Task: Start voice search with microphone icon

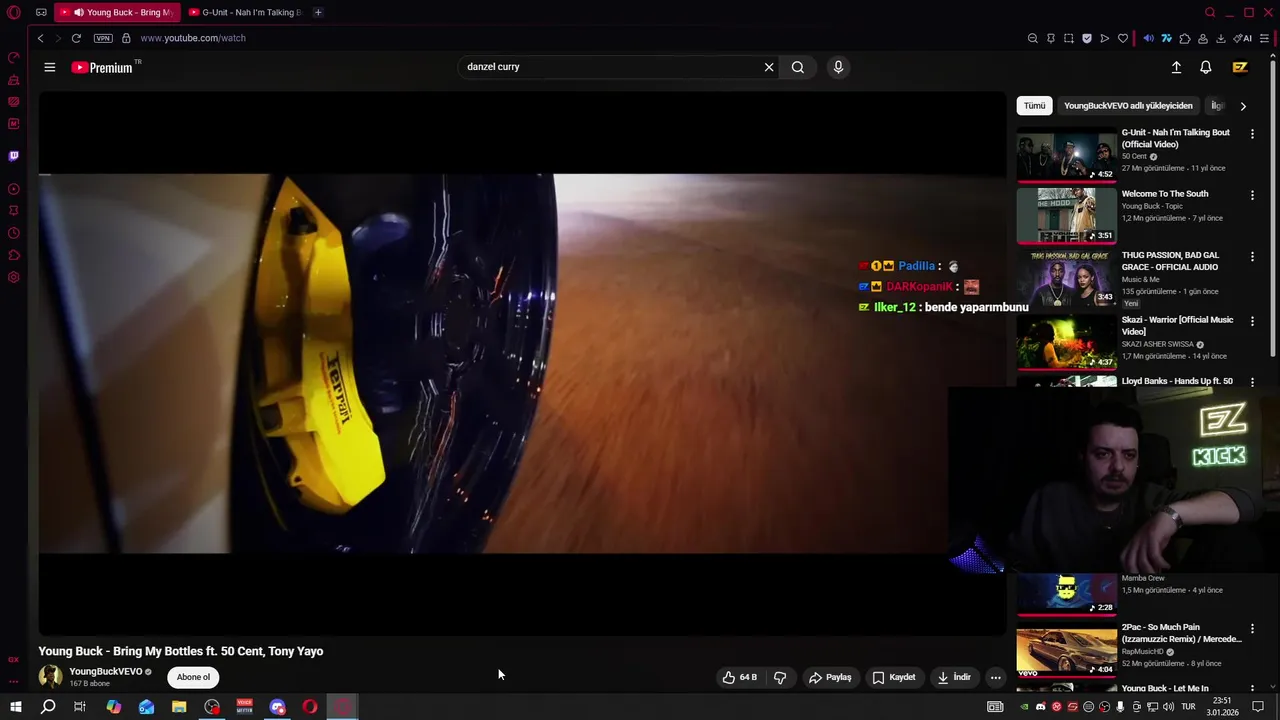Action: [838, 67]
